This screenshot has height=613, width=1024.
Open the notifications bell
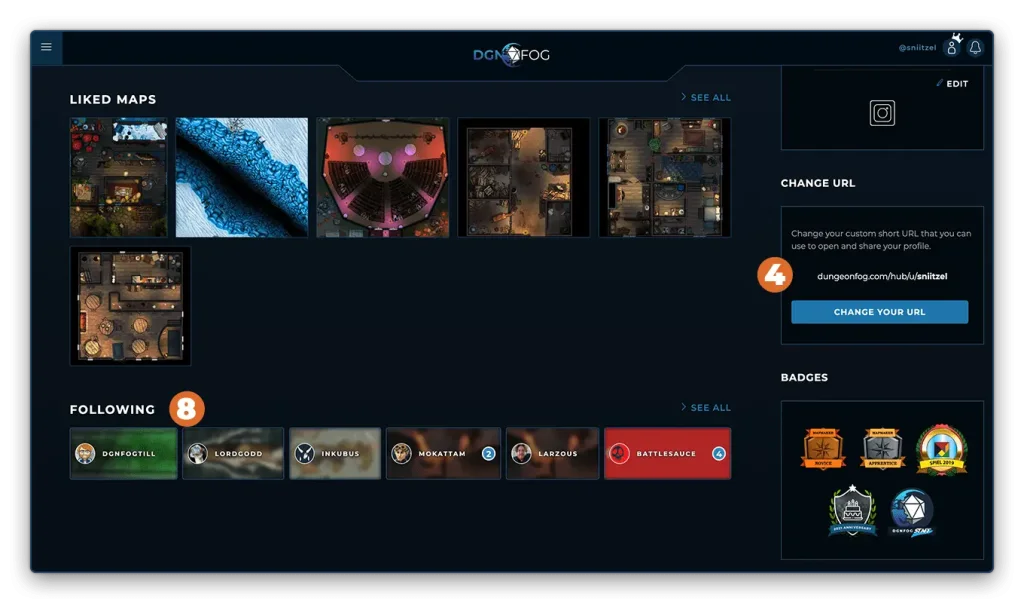click(975, 48)
